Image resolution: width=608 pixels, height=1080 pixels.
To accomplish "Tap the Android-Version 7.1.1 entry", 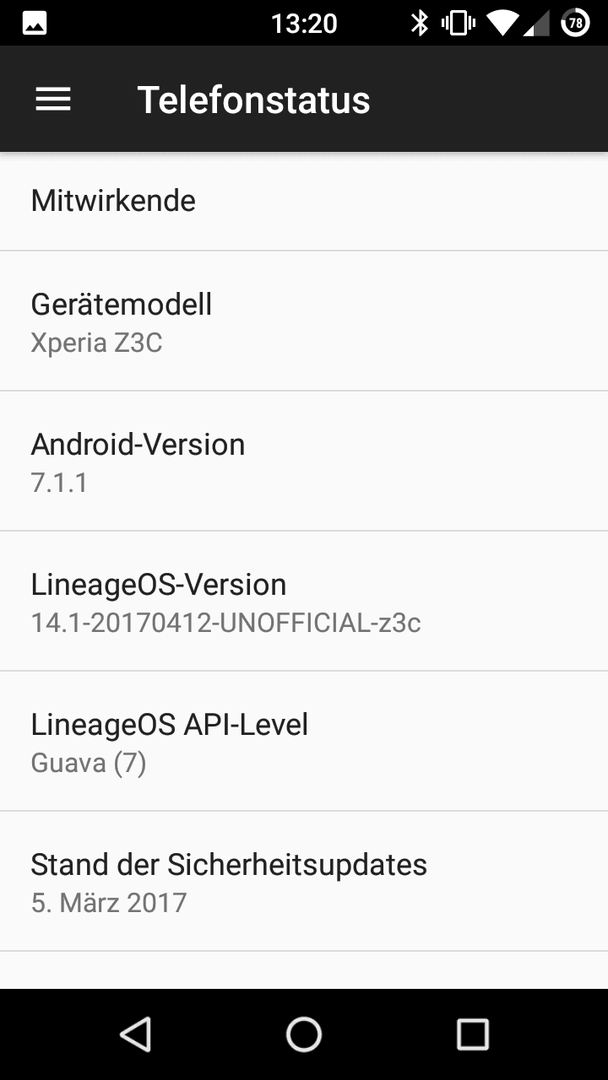I will (x=304, y=461).
